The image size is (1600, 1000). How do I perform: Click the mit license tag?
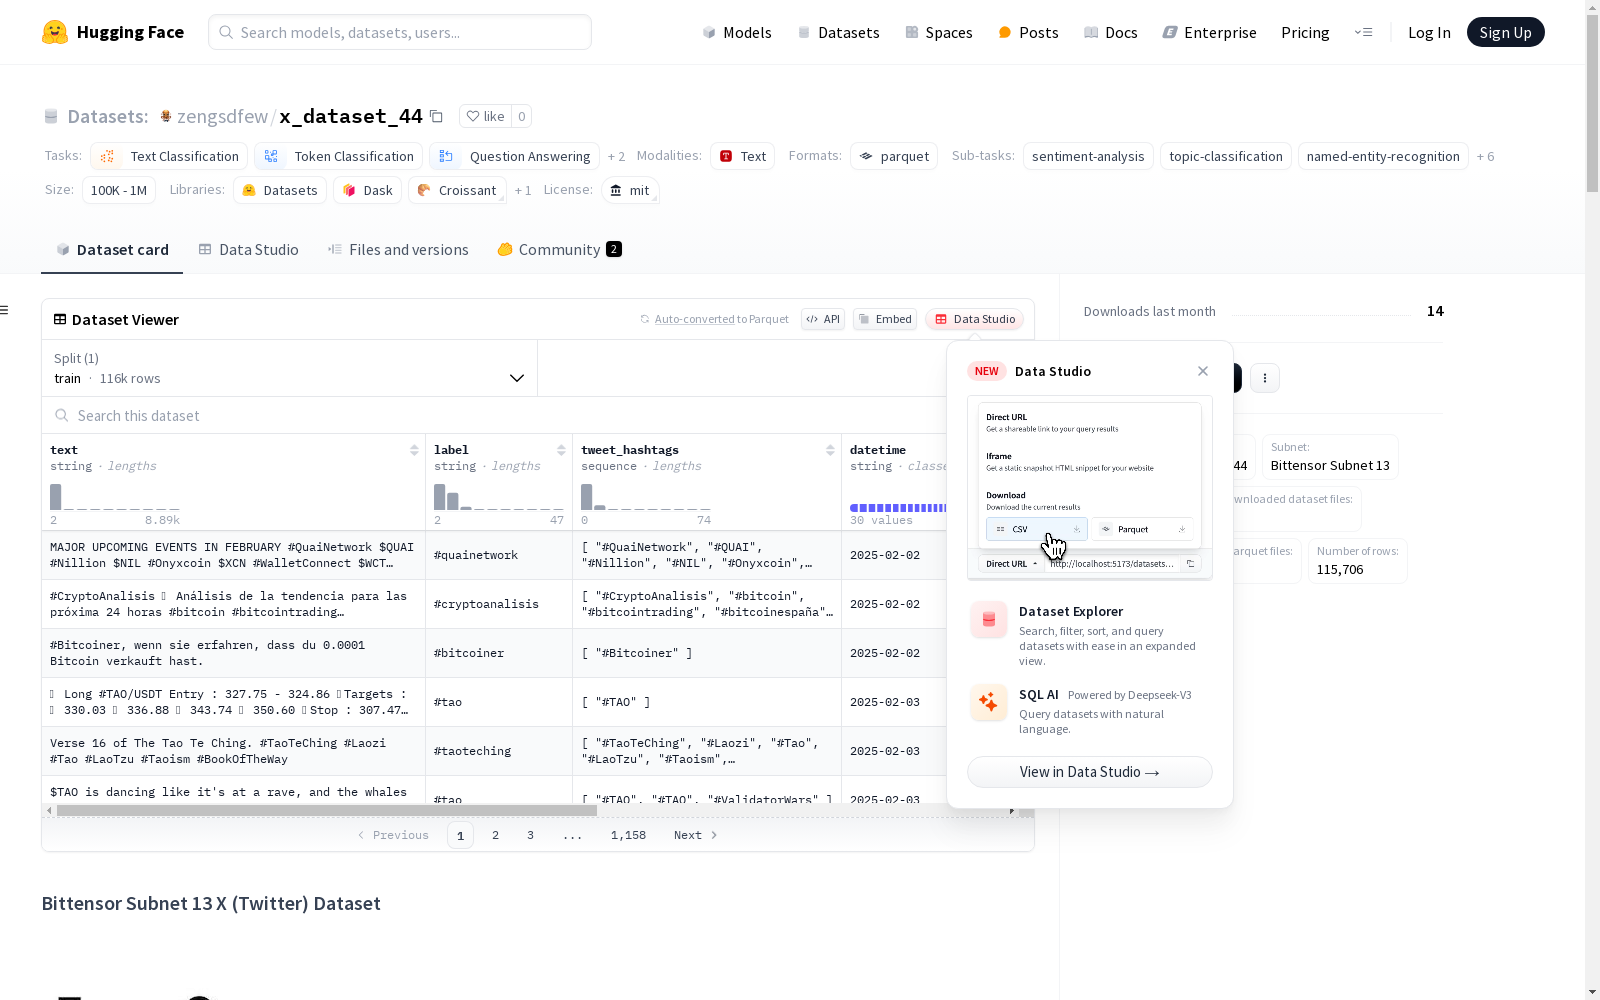click(x=630, y=190)
